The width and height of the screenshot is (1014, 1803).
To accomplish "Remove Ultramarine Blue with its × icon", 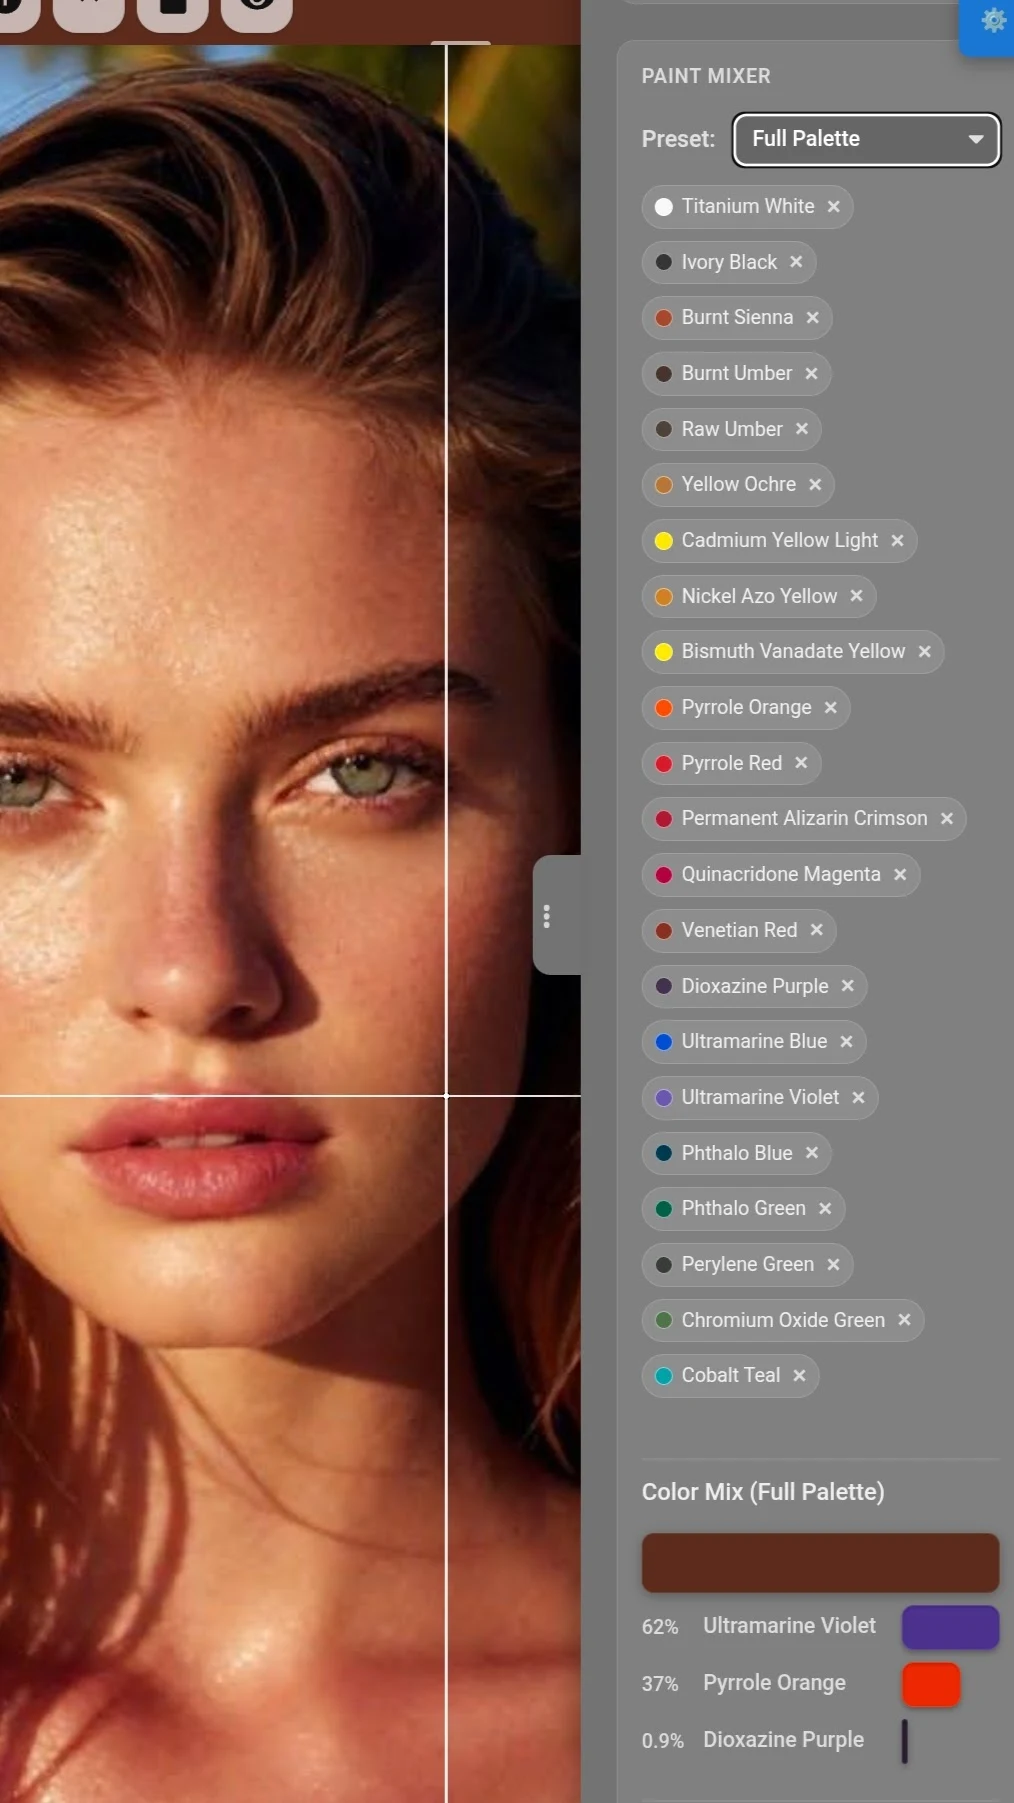I will pyautogui.click(x=847, y=1041).
